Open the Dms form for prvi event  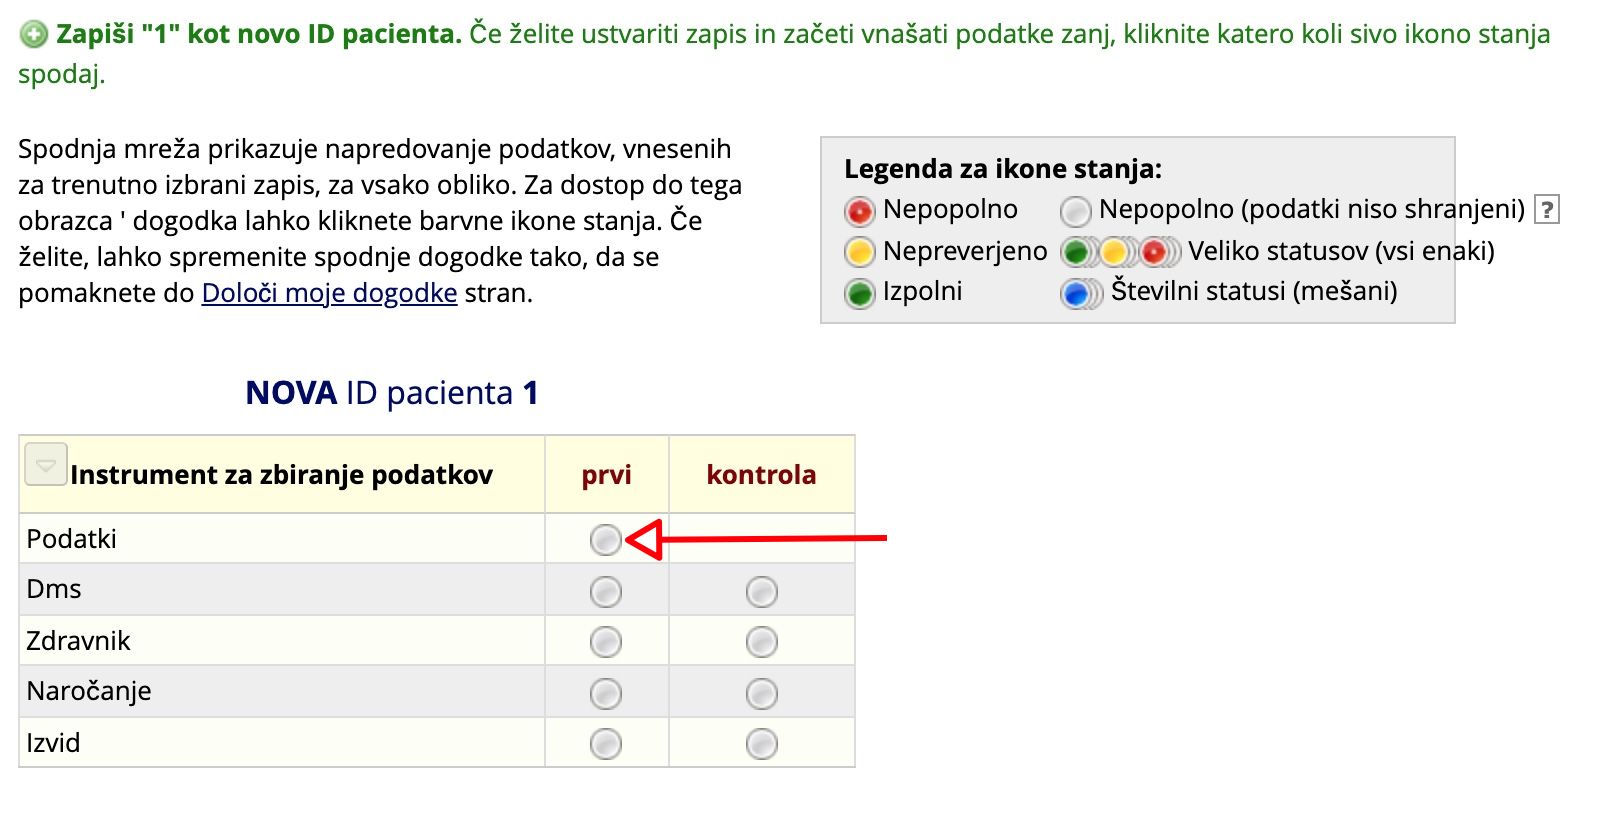(x=605, y=592)
